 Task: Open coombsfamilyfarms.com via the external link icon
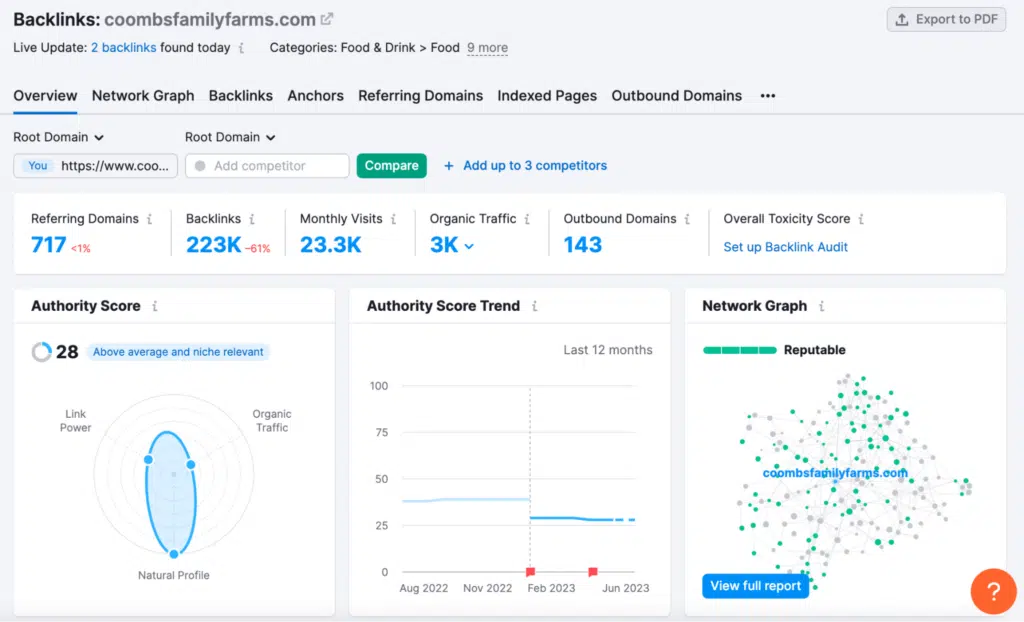tap(324, 18)
